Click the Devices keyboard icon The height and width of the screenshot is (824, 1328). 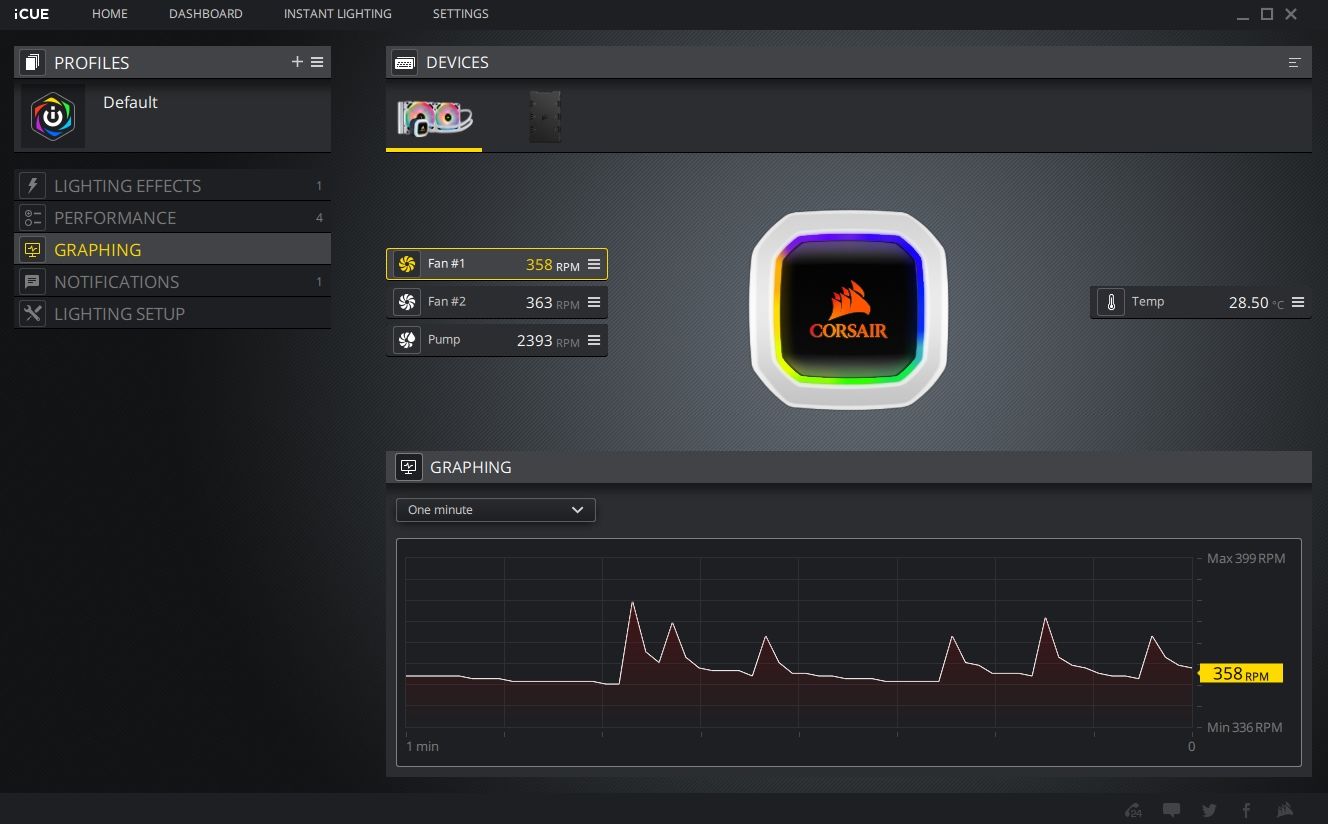pyautogui.click(x=405, y=62)
